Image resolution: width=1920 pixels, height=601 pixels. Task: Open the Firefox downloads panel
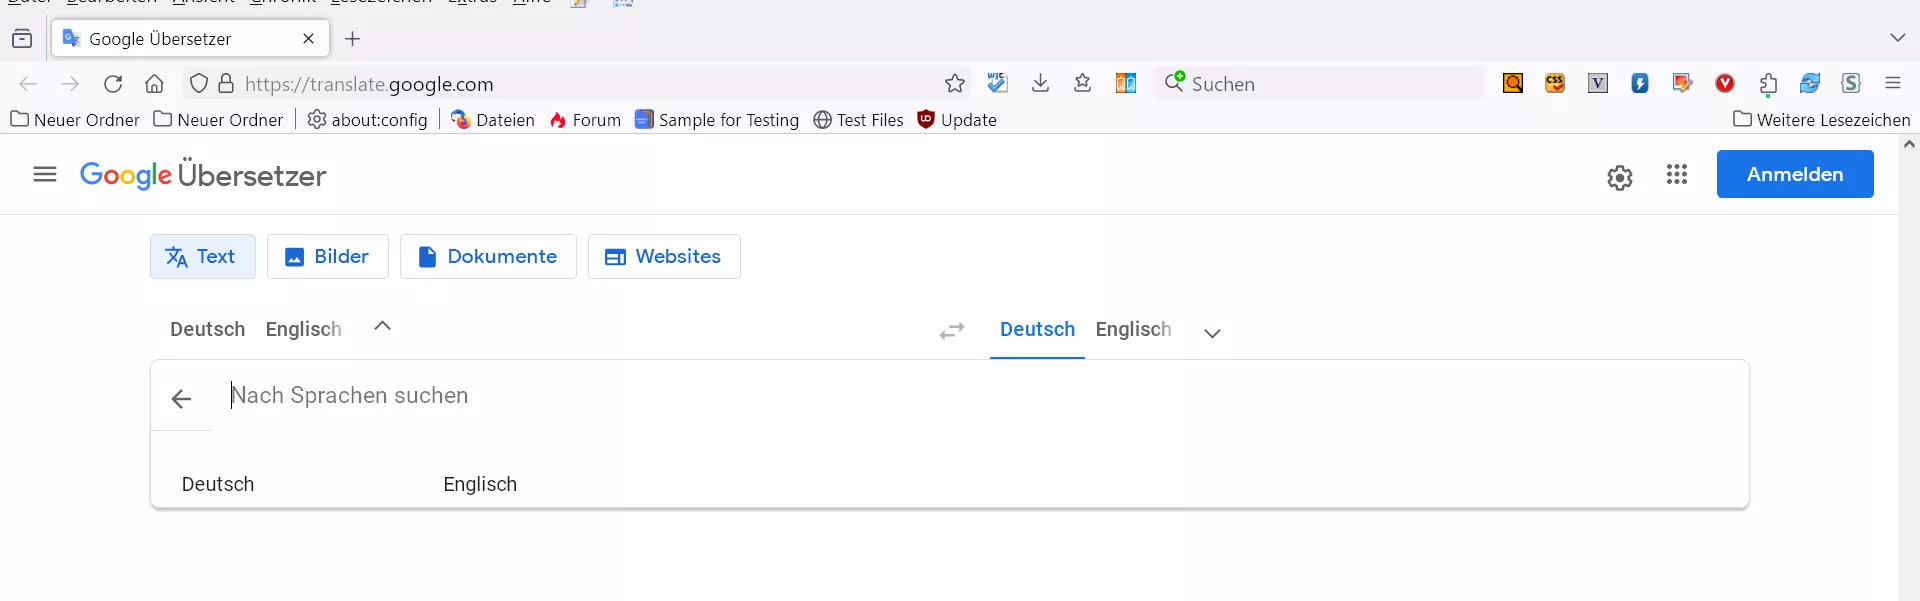pyautogui.click(x=1040, y=84)
